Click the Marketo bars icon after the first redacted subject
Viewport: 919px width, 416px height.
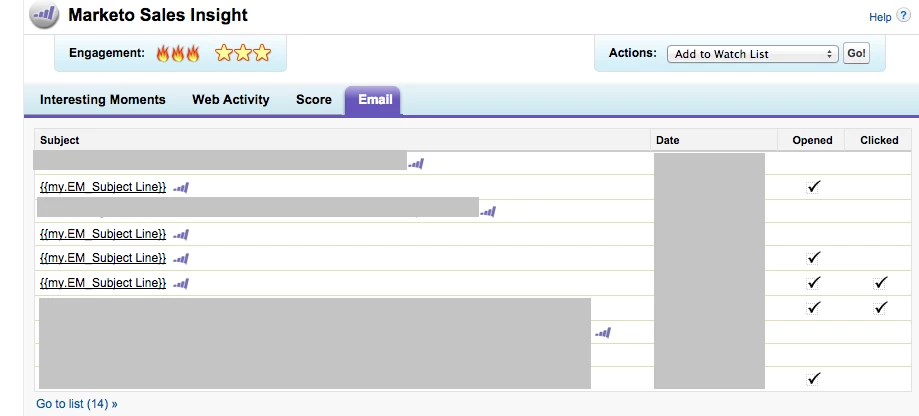pos(416,164)
